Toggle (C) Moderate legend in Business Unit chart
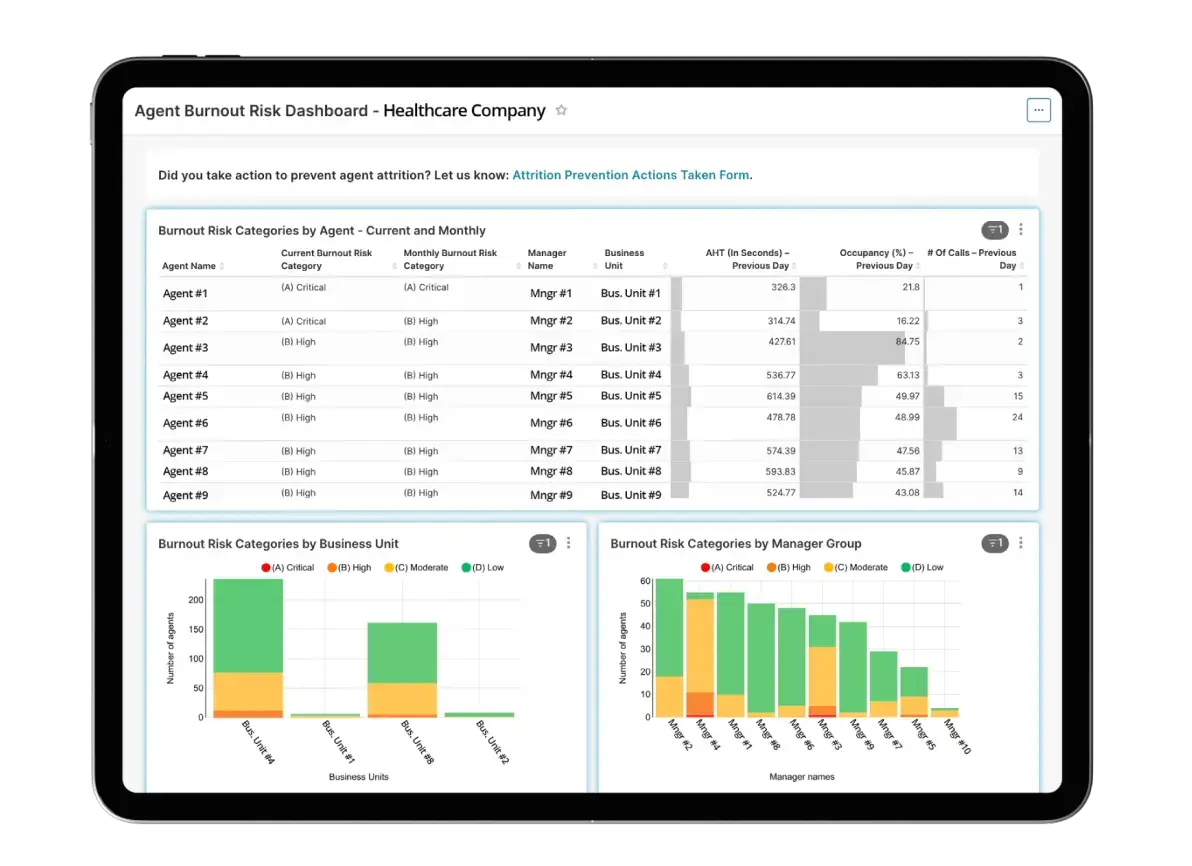 [x=417, y=568]
